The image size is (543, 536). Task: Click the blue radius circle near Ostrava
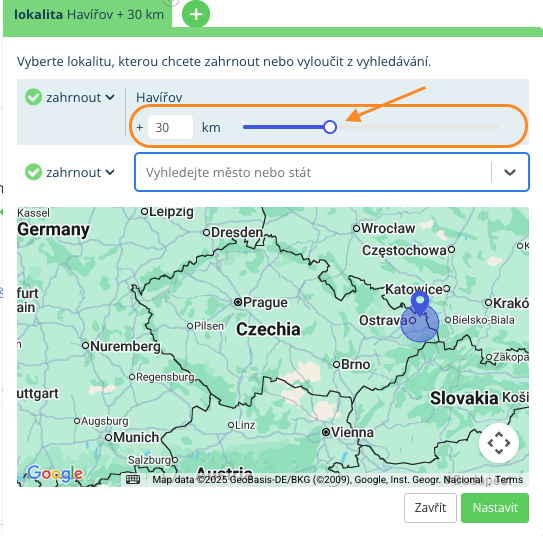coord(420,323)
